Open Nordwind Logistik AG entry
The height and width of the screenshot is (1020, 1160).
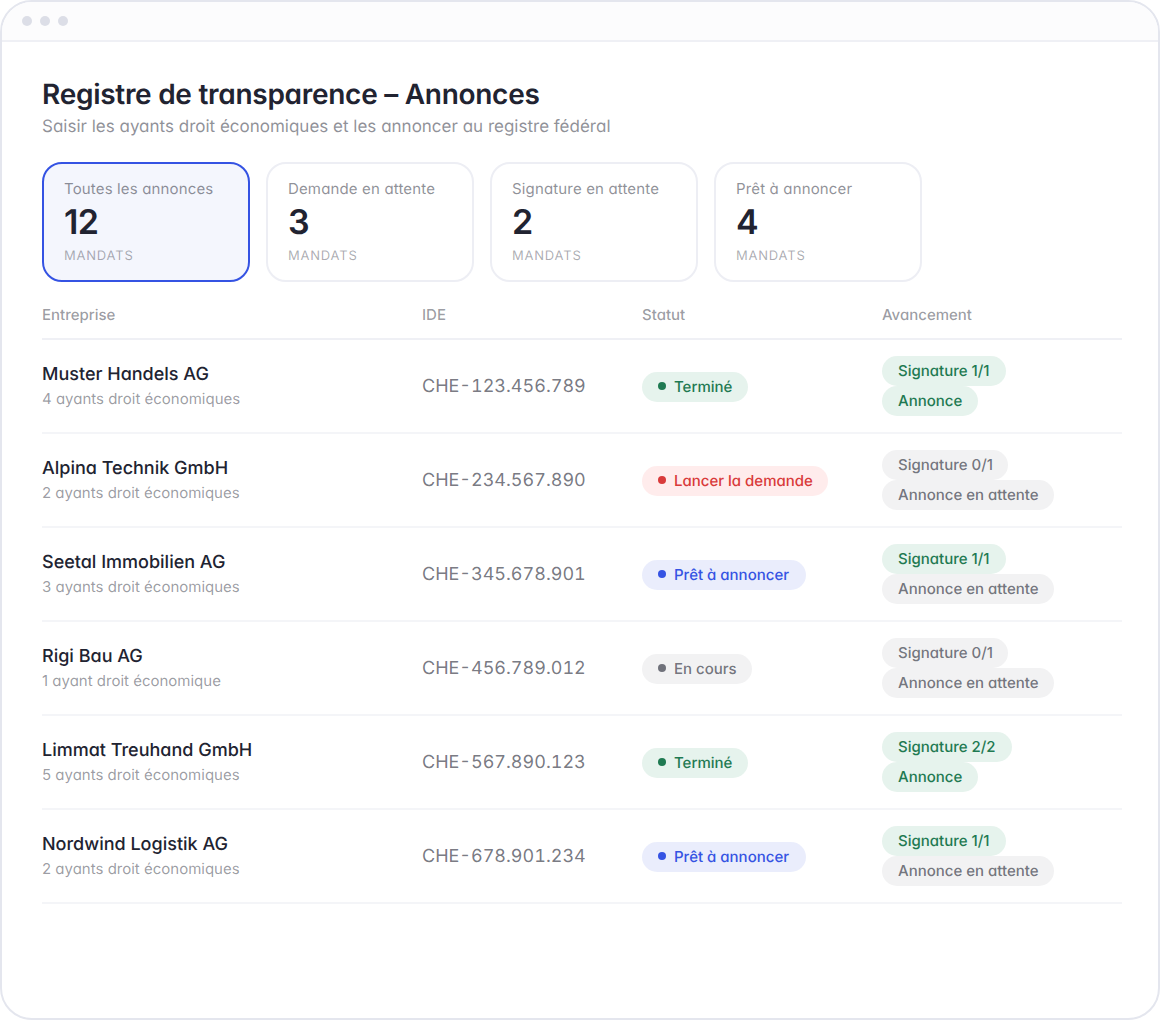point(581,856)
